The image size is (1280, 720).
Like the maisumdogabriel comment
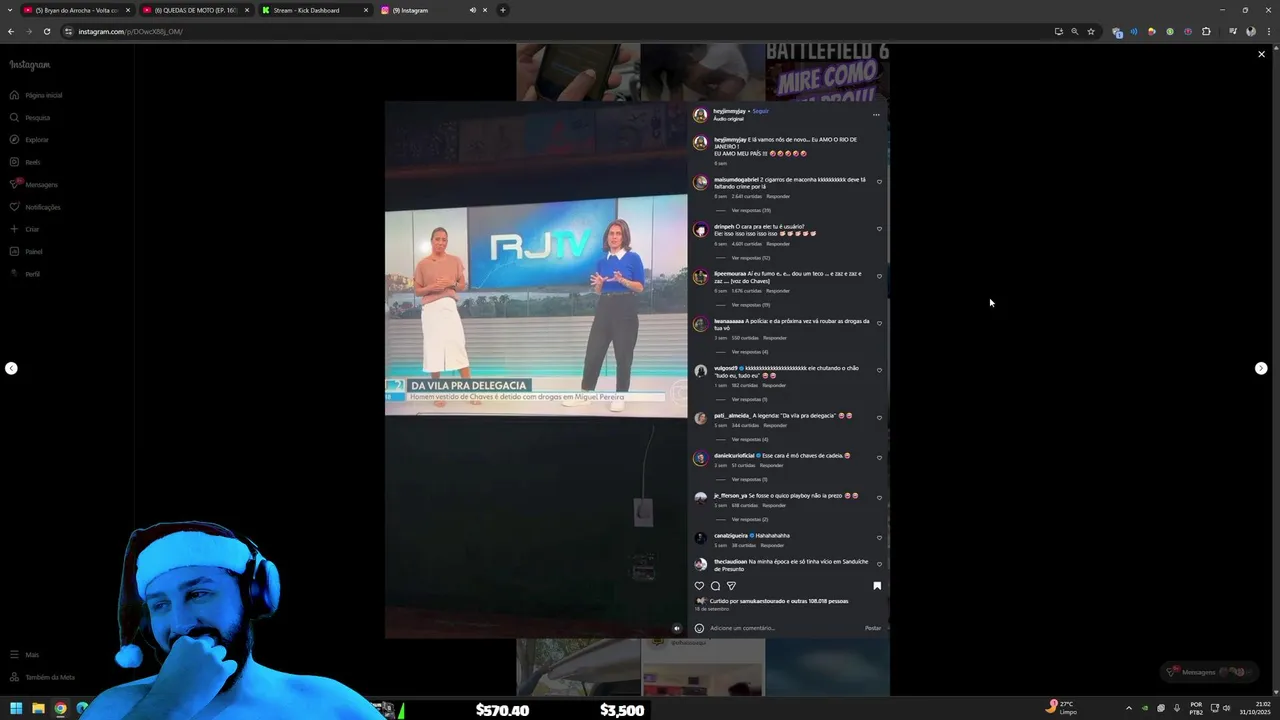pyautogui.click(x=879, y=182)
